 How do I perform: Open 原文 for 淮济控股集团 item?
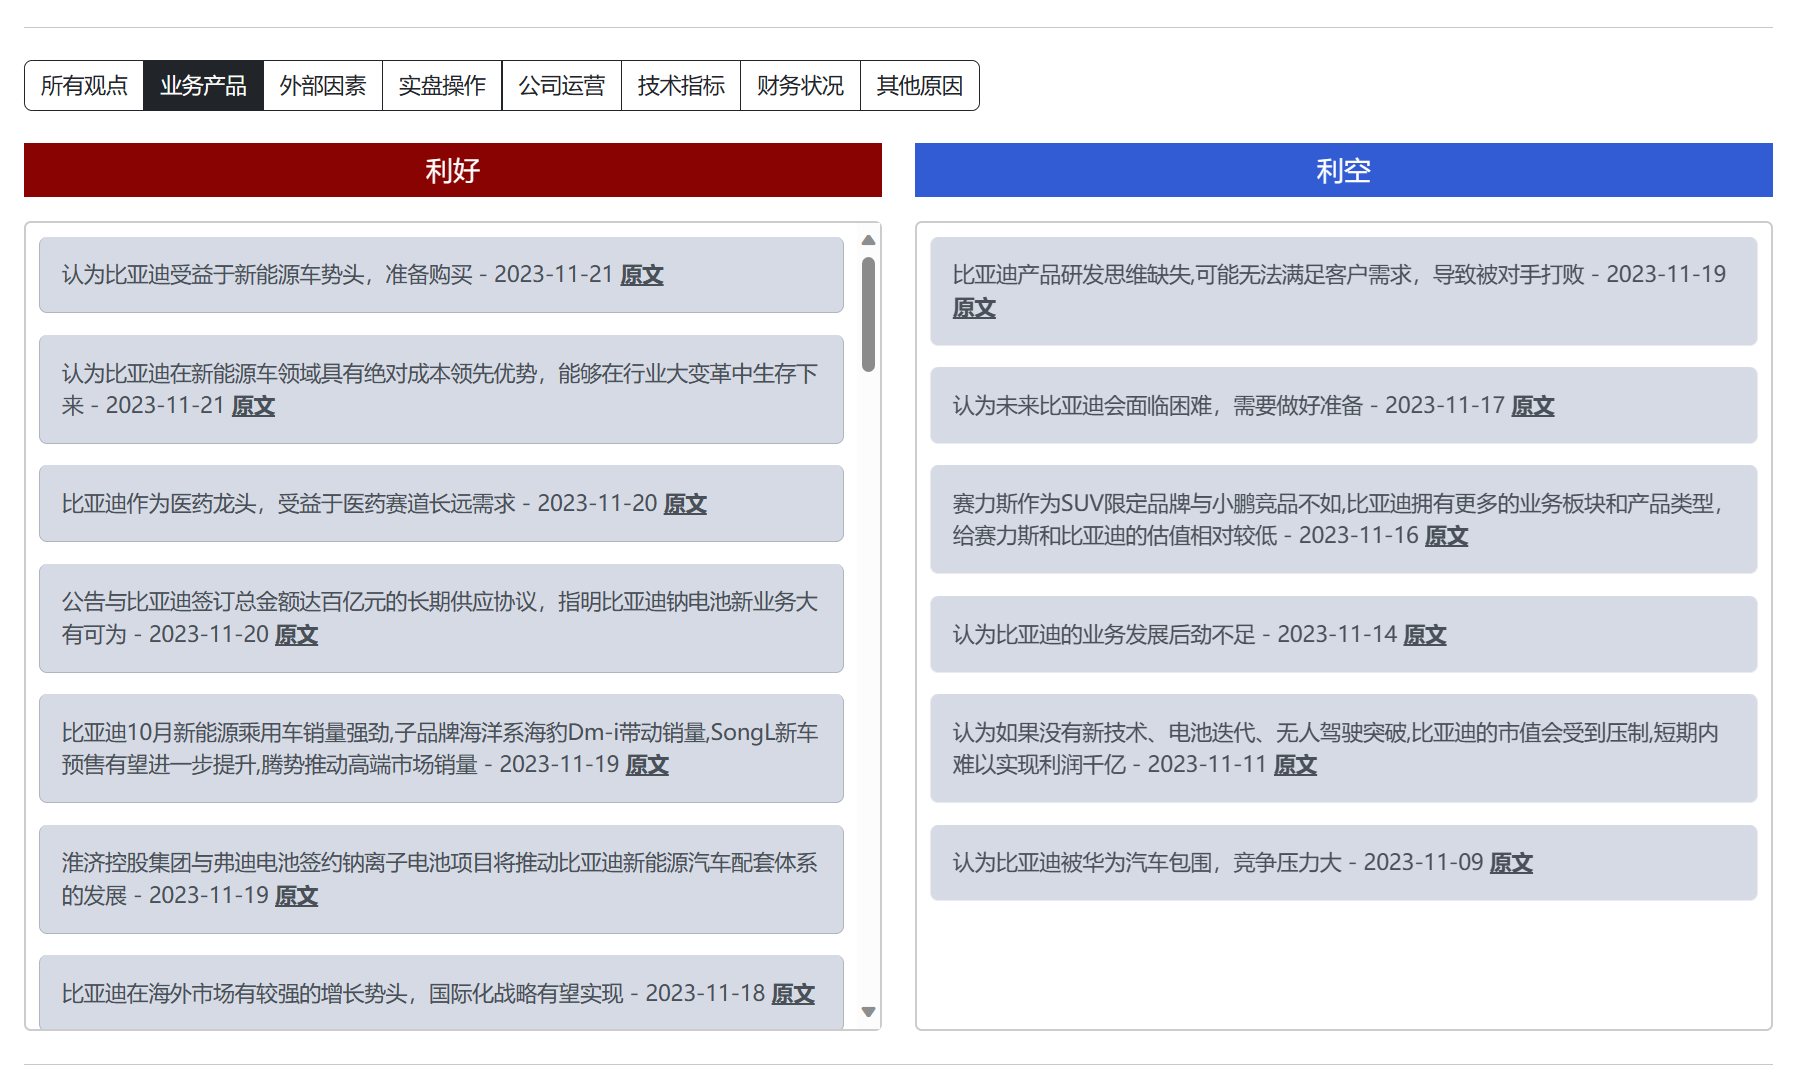coord(296,896)
